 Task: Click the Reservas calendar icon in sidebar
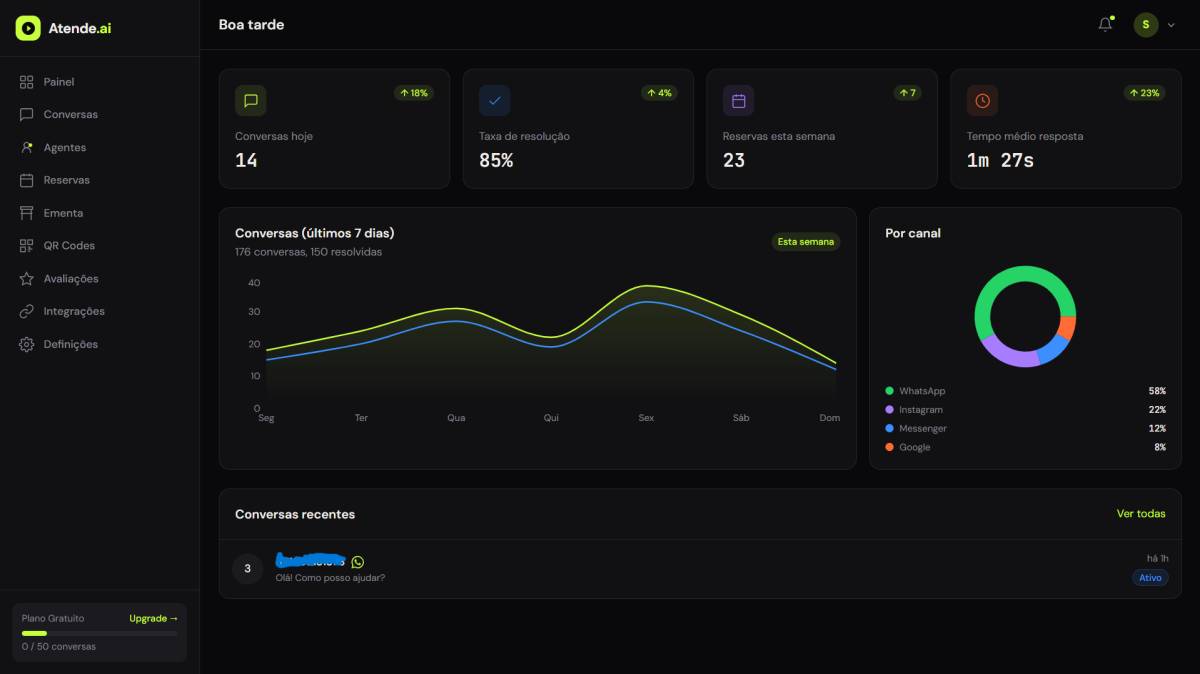point(27,181)
